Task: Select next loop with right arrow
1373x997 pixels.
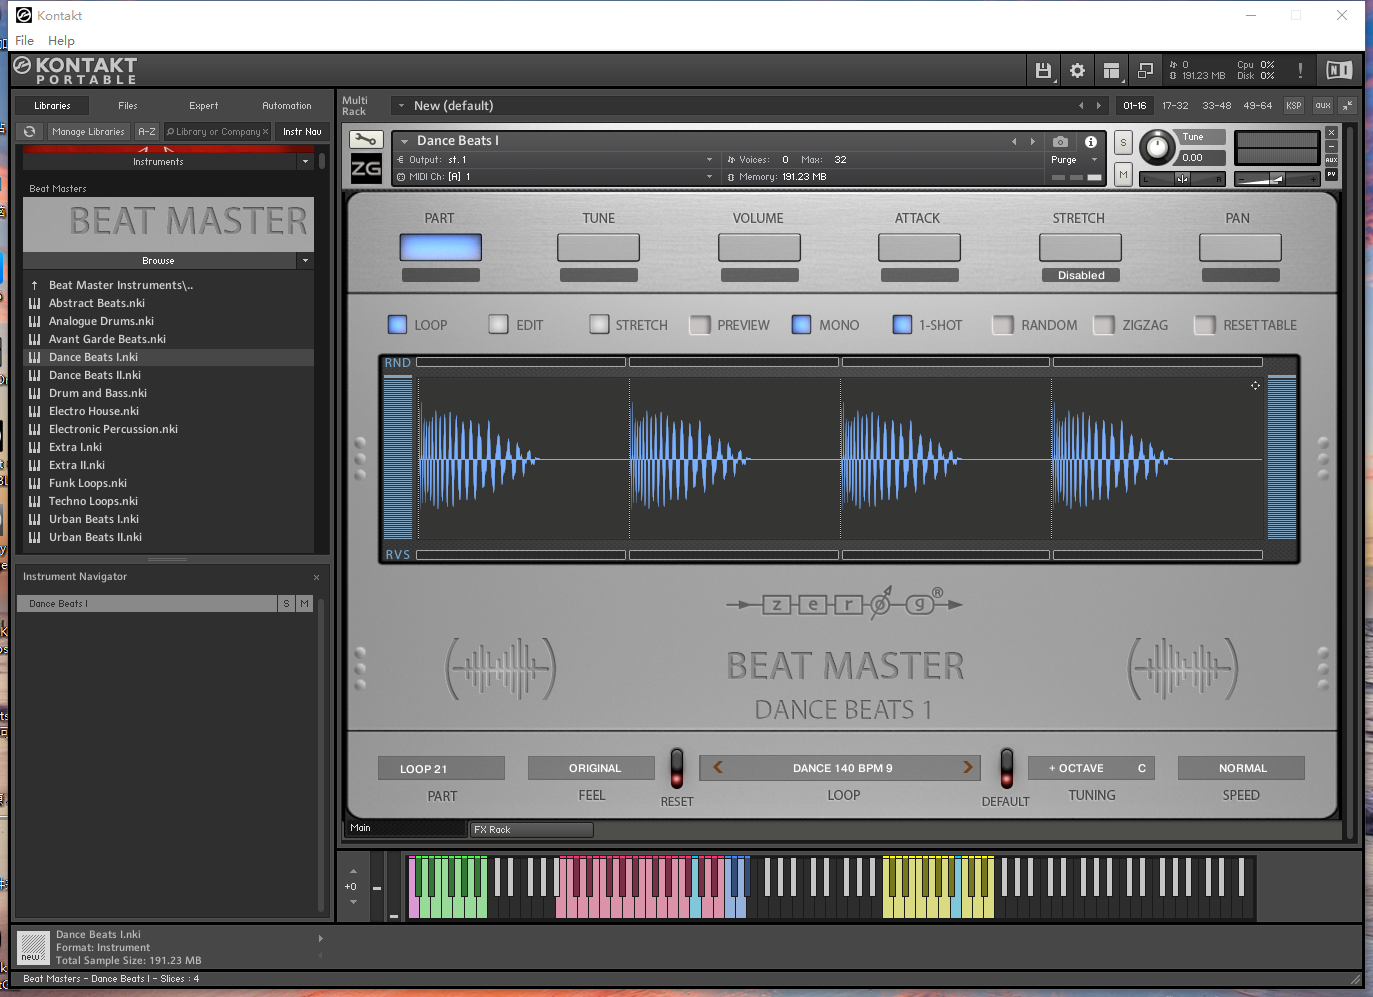Action: 967,768
